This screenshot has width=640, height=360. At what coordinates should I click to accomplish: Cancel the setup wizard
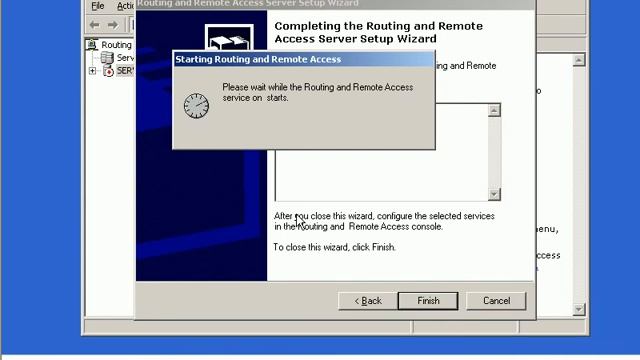tap(496, 301)
